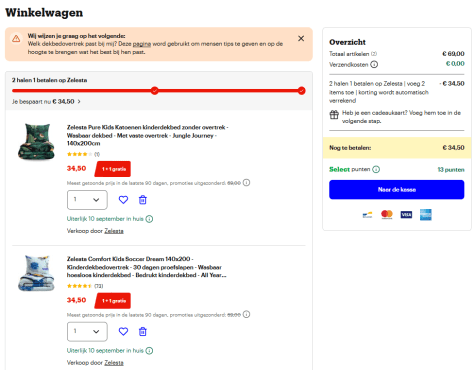Click the '- € 34,50' discount amount
This screenshot has height=370, width=475.
(x=452, y=83)
